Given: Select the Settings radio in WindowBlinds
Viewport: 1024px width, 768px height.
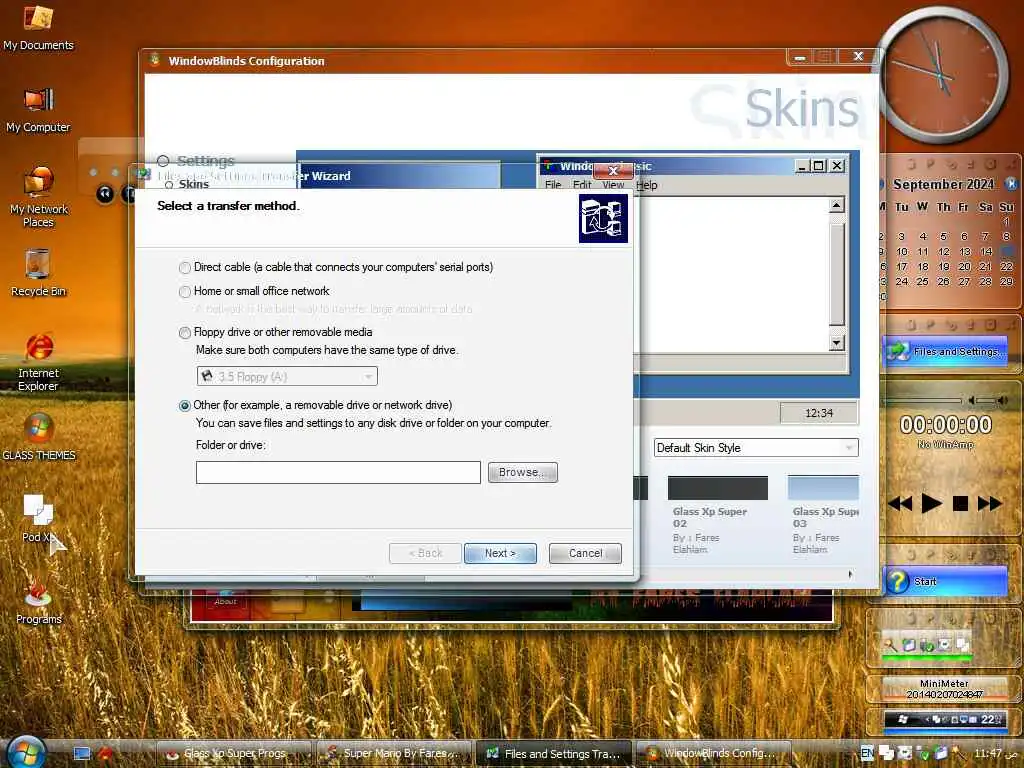Looking at the screenshot, I should (163, 161).
